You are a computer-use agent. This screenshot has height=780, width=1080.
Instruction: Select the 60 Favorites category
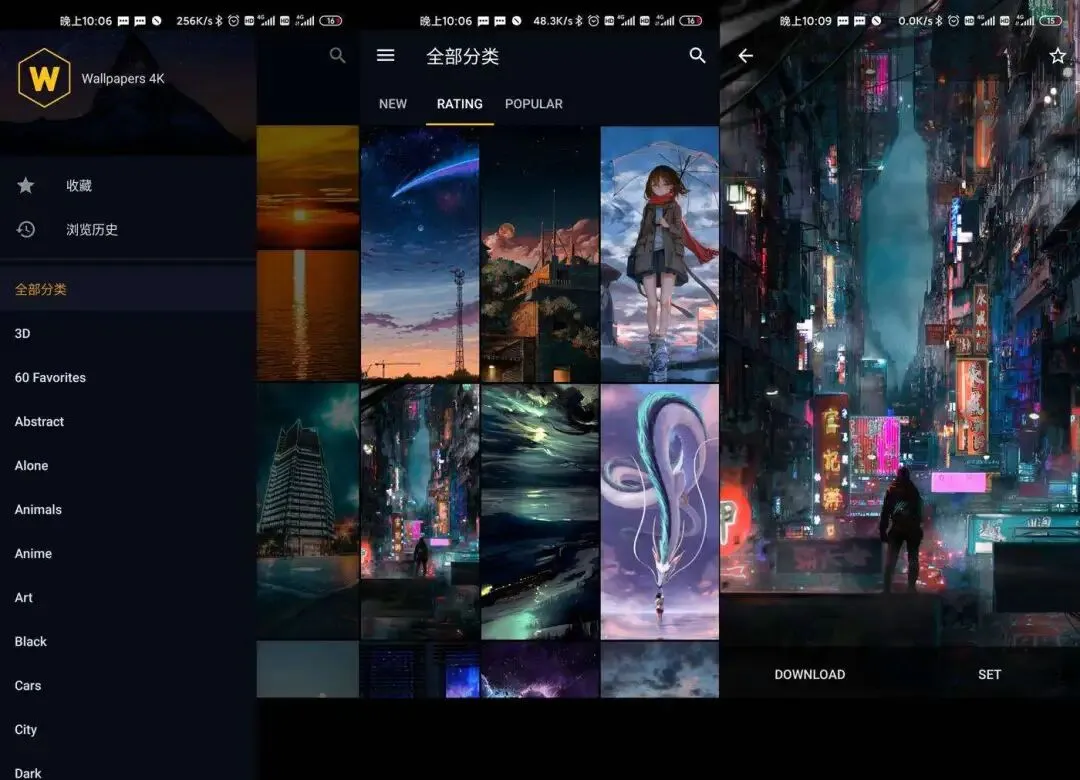(128, 378)
